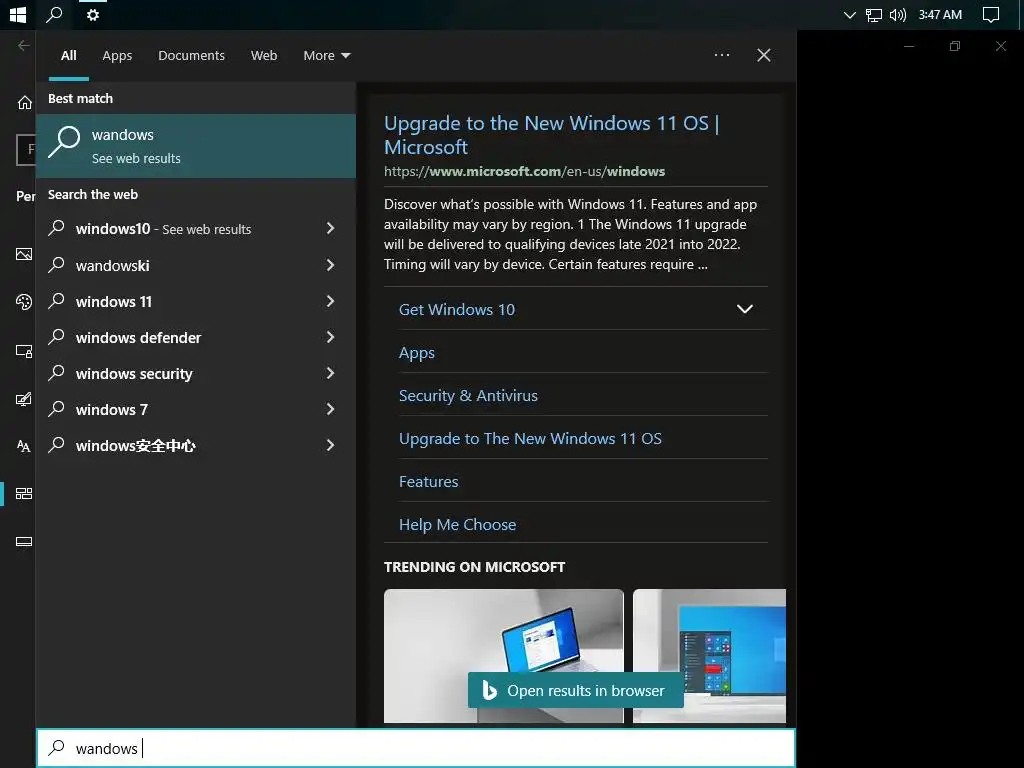Go to Settings Home icon
The width and height of the screenshot is (1024, 768).
pos(24,102)
